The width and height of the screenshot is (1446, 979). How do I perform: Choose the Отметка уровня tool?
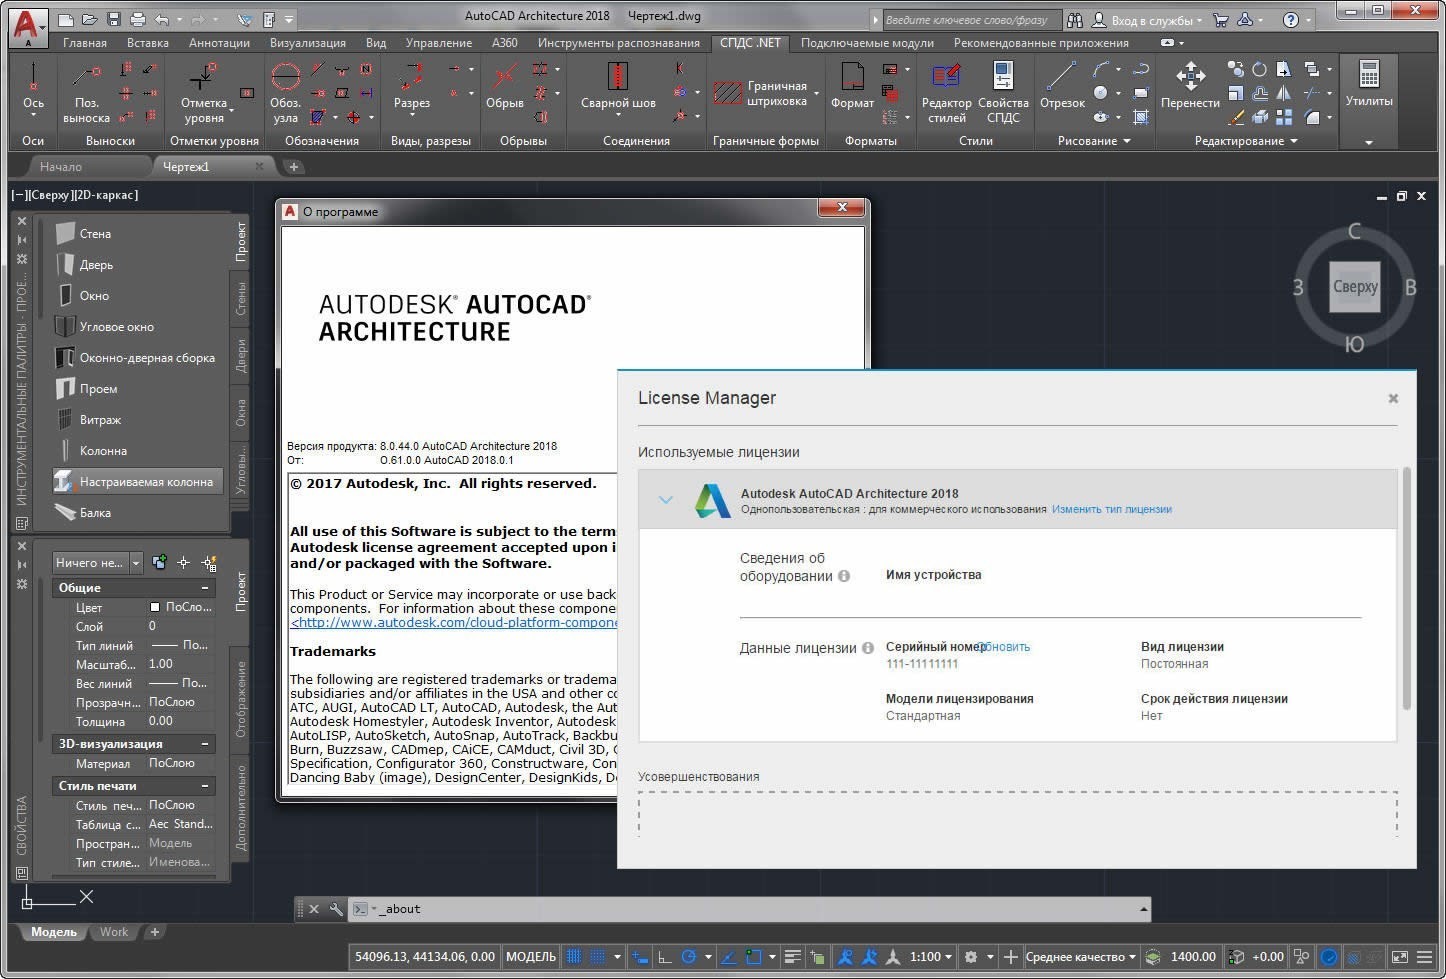204,92
